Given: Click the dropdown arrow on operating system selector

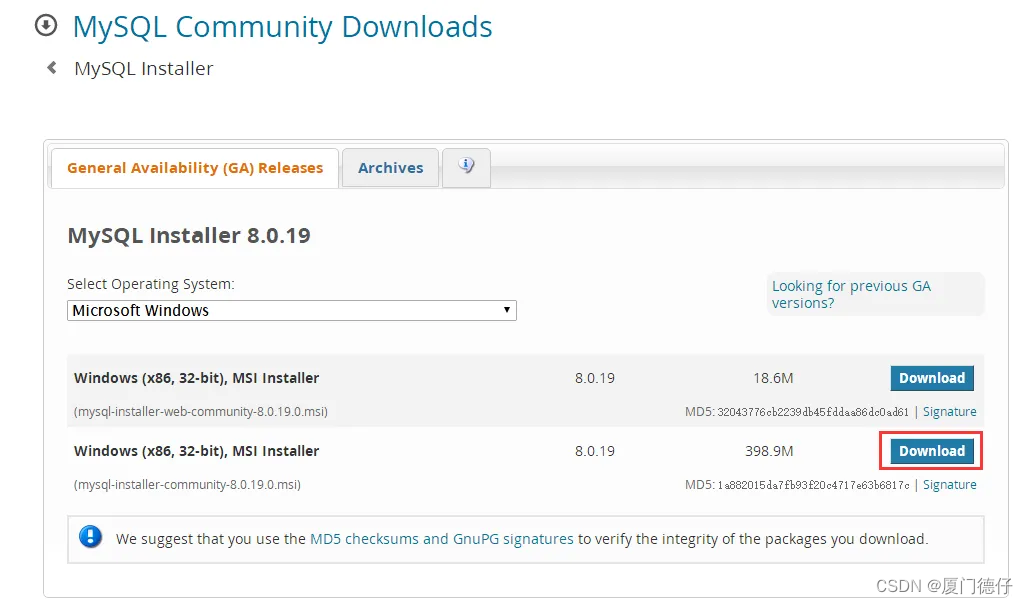Looking at the screenshot, I should tap(506, 310).
